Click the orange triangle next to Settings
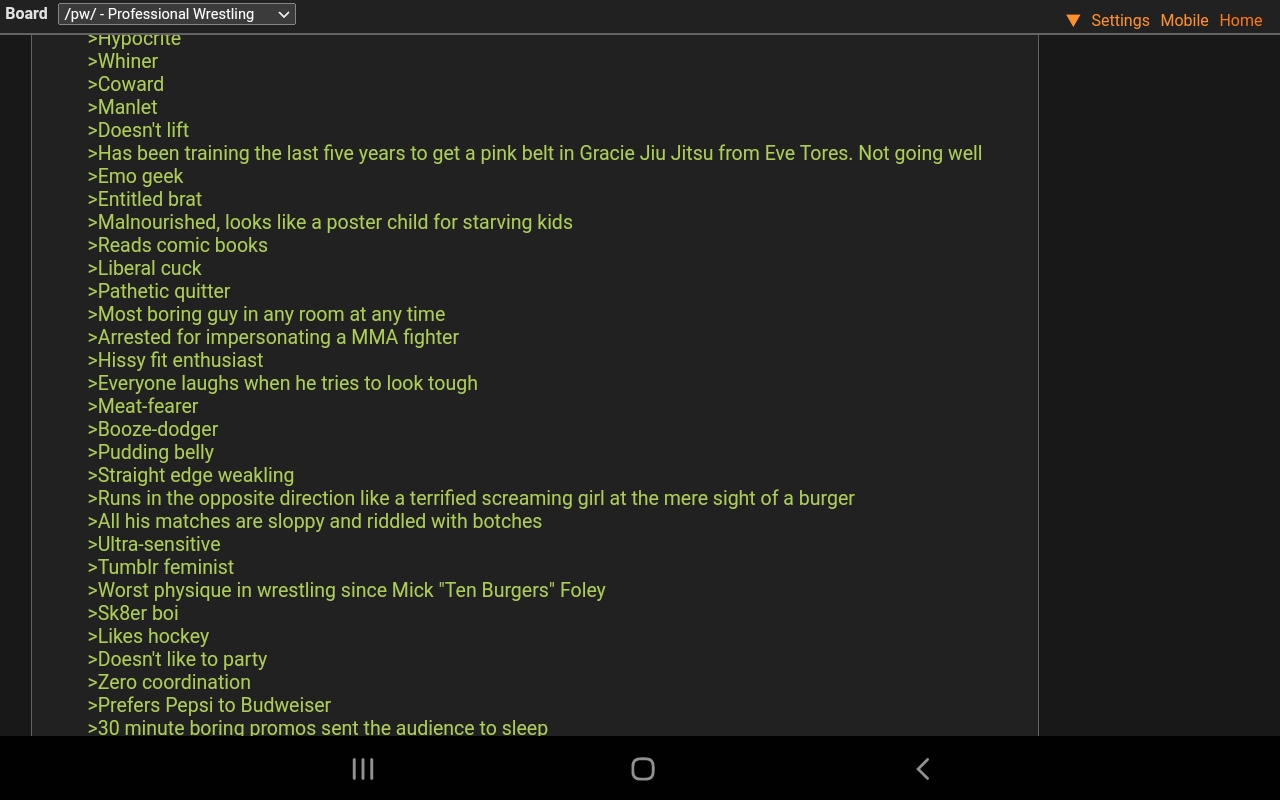The width and height of the screenshot is (1280, 800). (x=1073, y=20)
